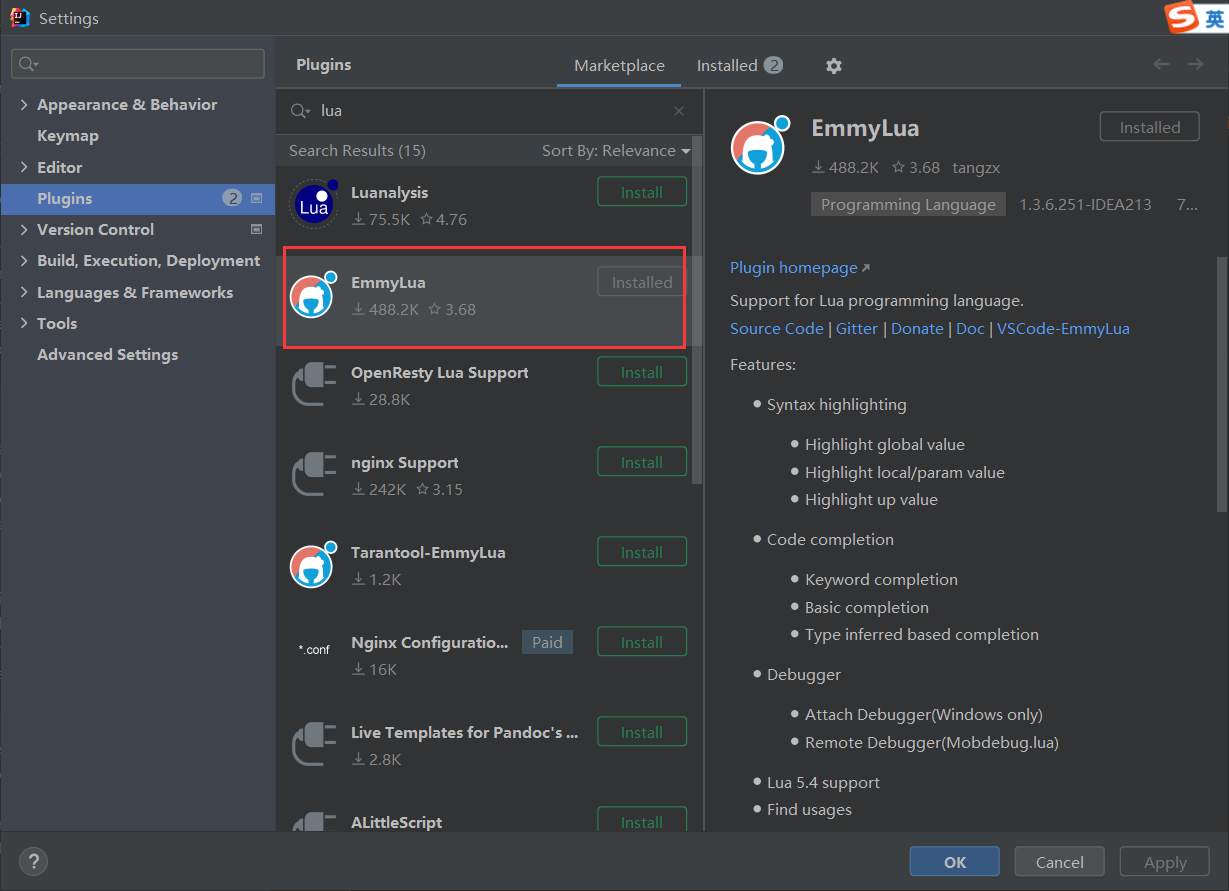This screenshot has height=891, width=1229.
Task: Click the settings search magnifier icon
Action: click(x=28, y=64)
